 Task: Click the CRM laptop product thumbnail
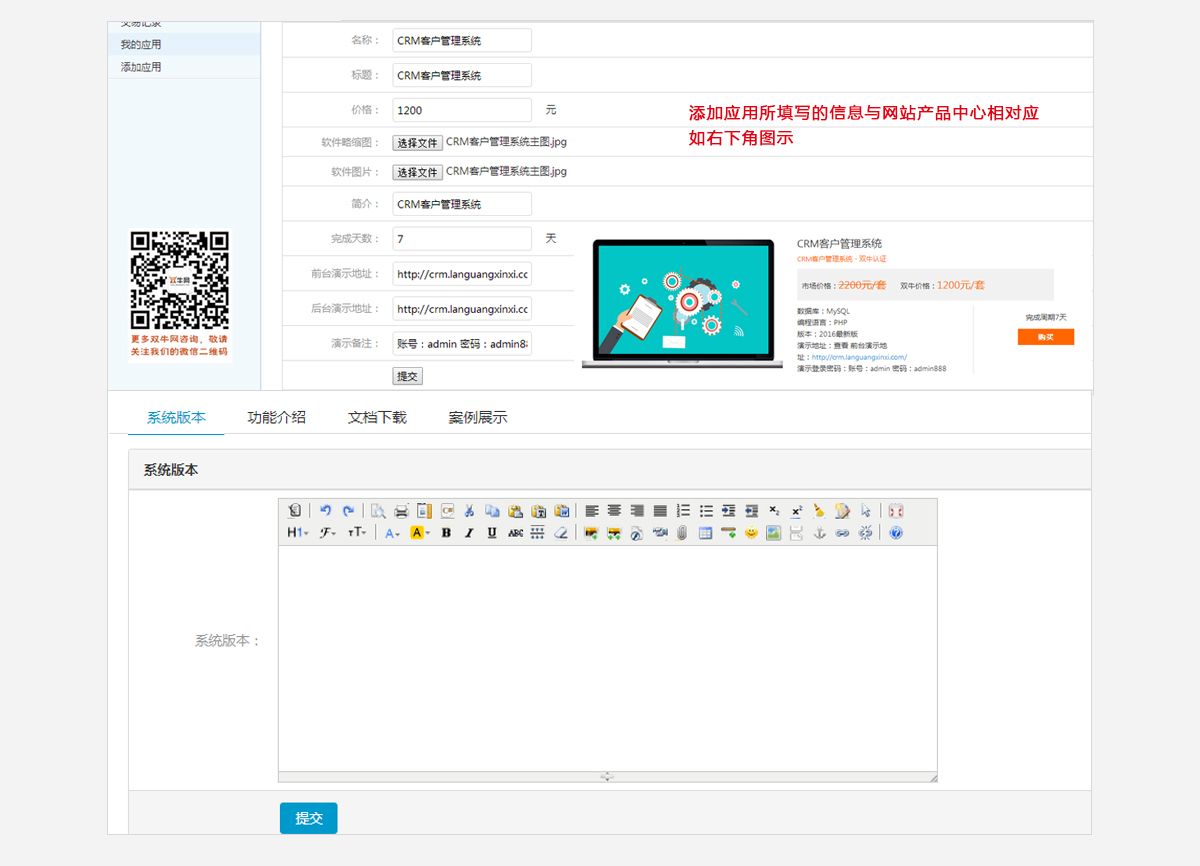(682, 303)
